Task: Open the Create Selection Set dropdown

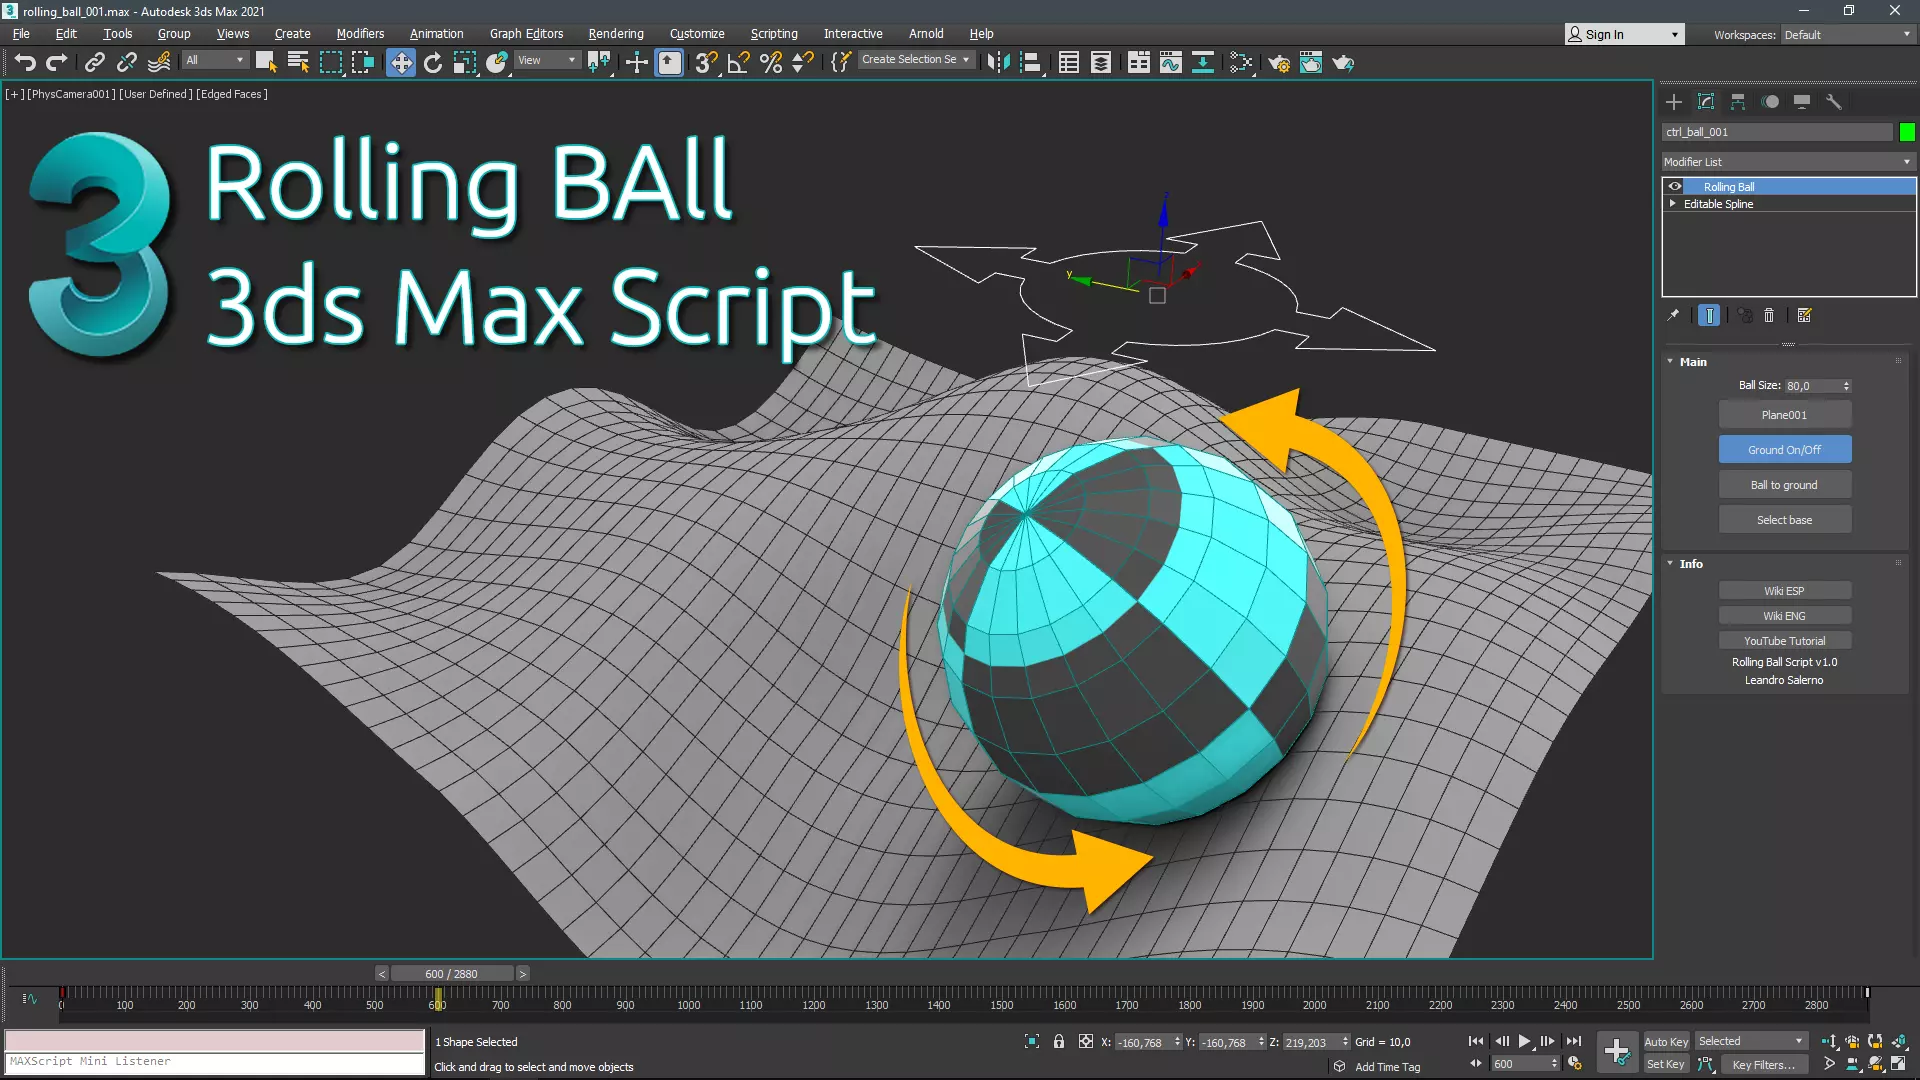Action: (915, 60)
